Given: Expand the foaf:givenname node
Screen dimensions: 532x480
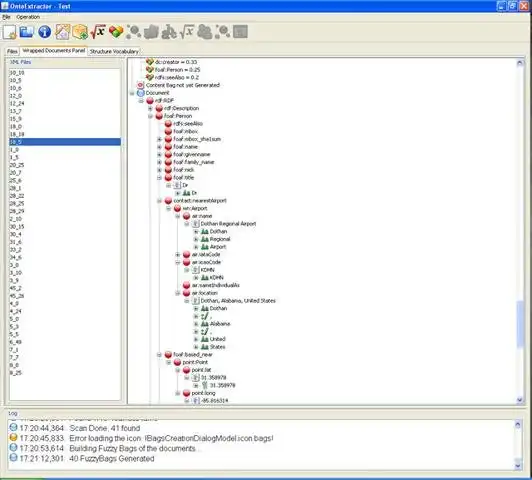Looking at the screenshot, I should [x=159, y=155].
